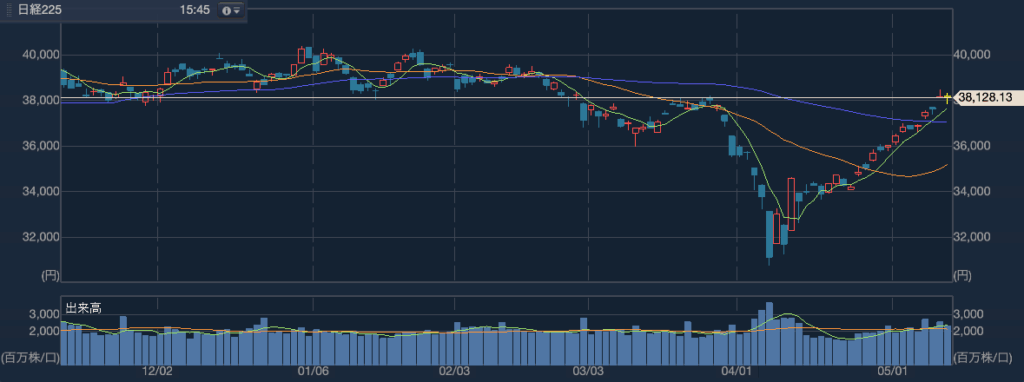
Task: Click the 出来高 volume panel label
Action: 84,308
